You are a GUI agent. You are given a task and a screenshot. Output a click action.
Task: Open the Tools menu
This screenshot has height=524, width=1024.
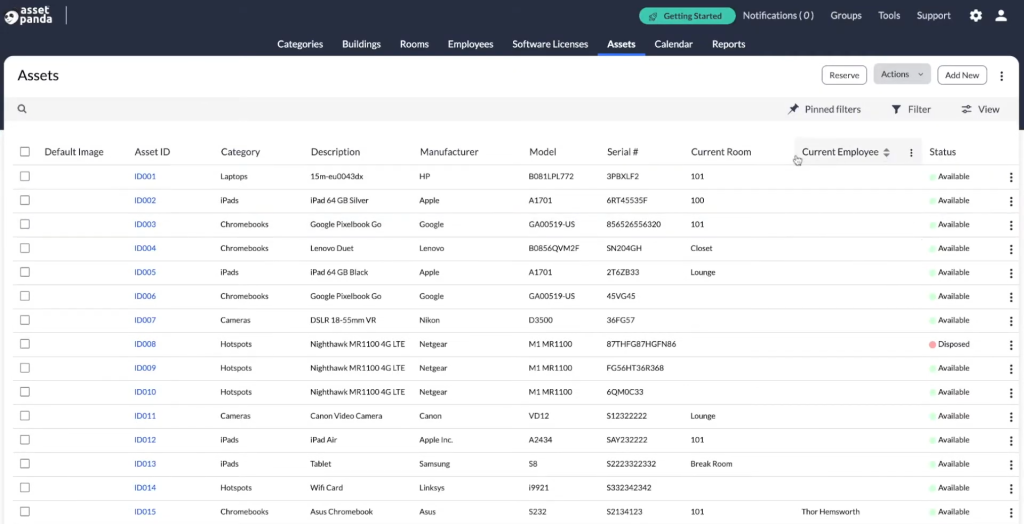889,16
